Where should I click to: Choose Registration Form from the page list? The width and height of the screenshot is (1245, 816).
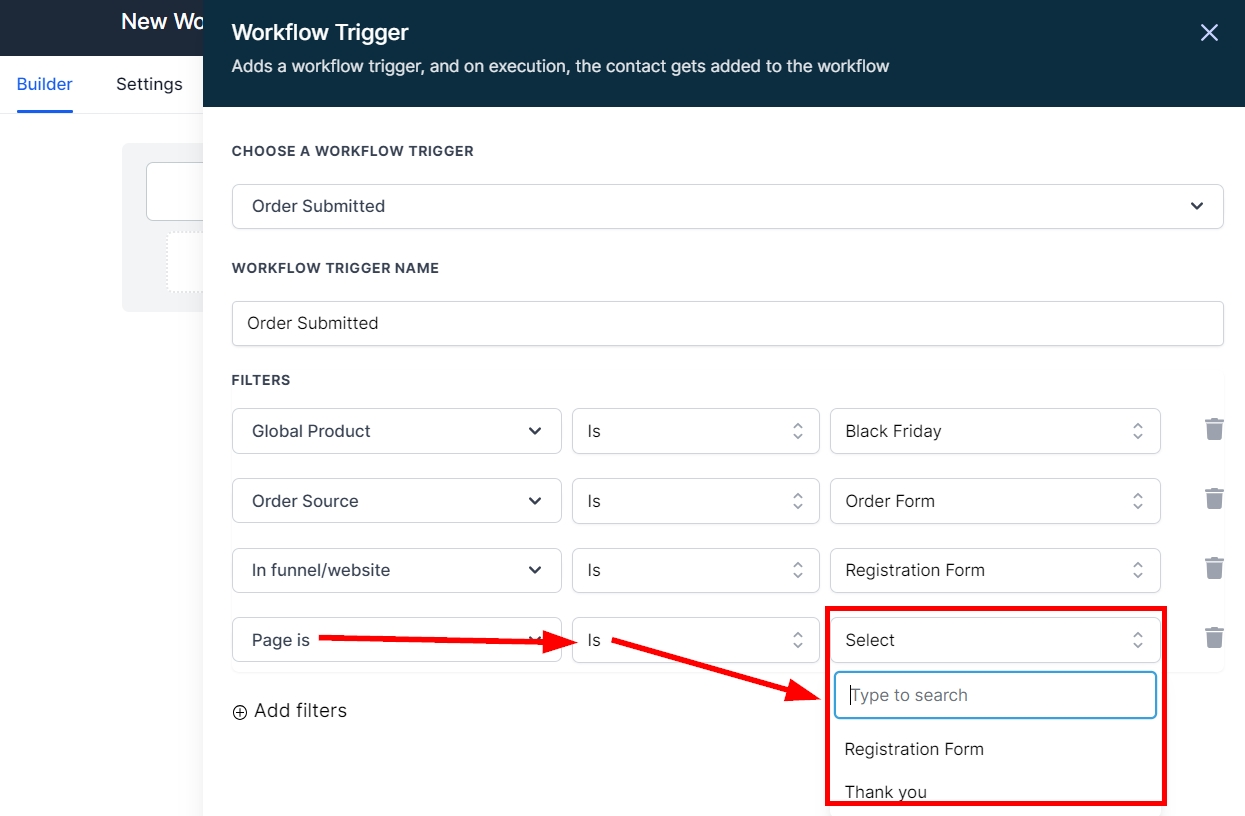tap(914, 749)
